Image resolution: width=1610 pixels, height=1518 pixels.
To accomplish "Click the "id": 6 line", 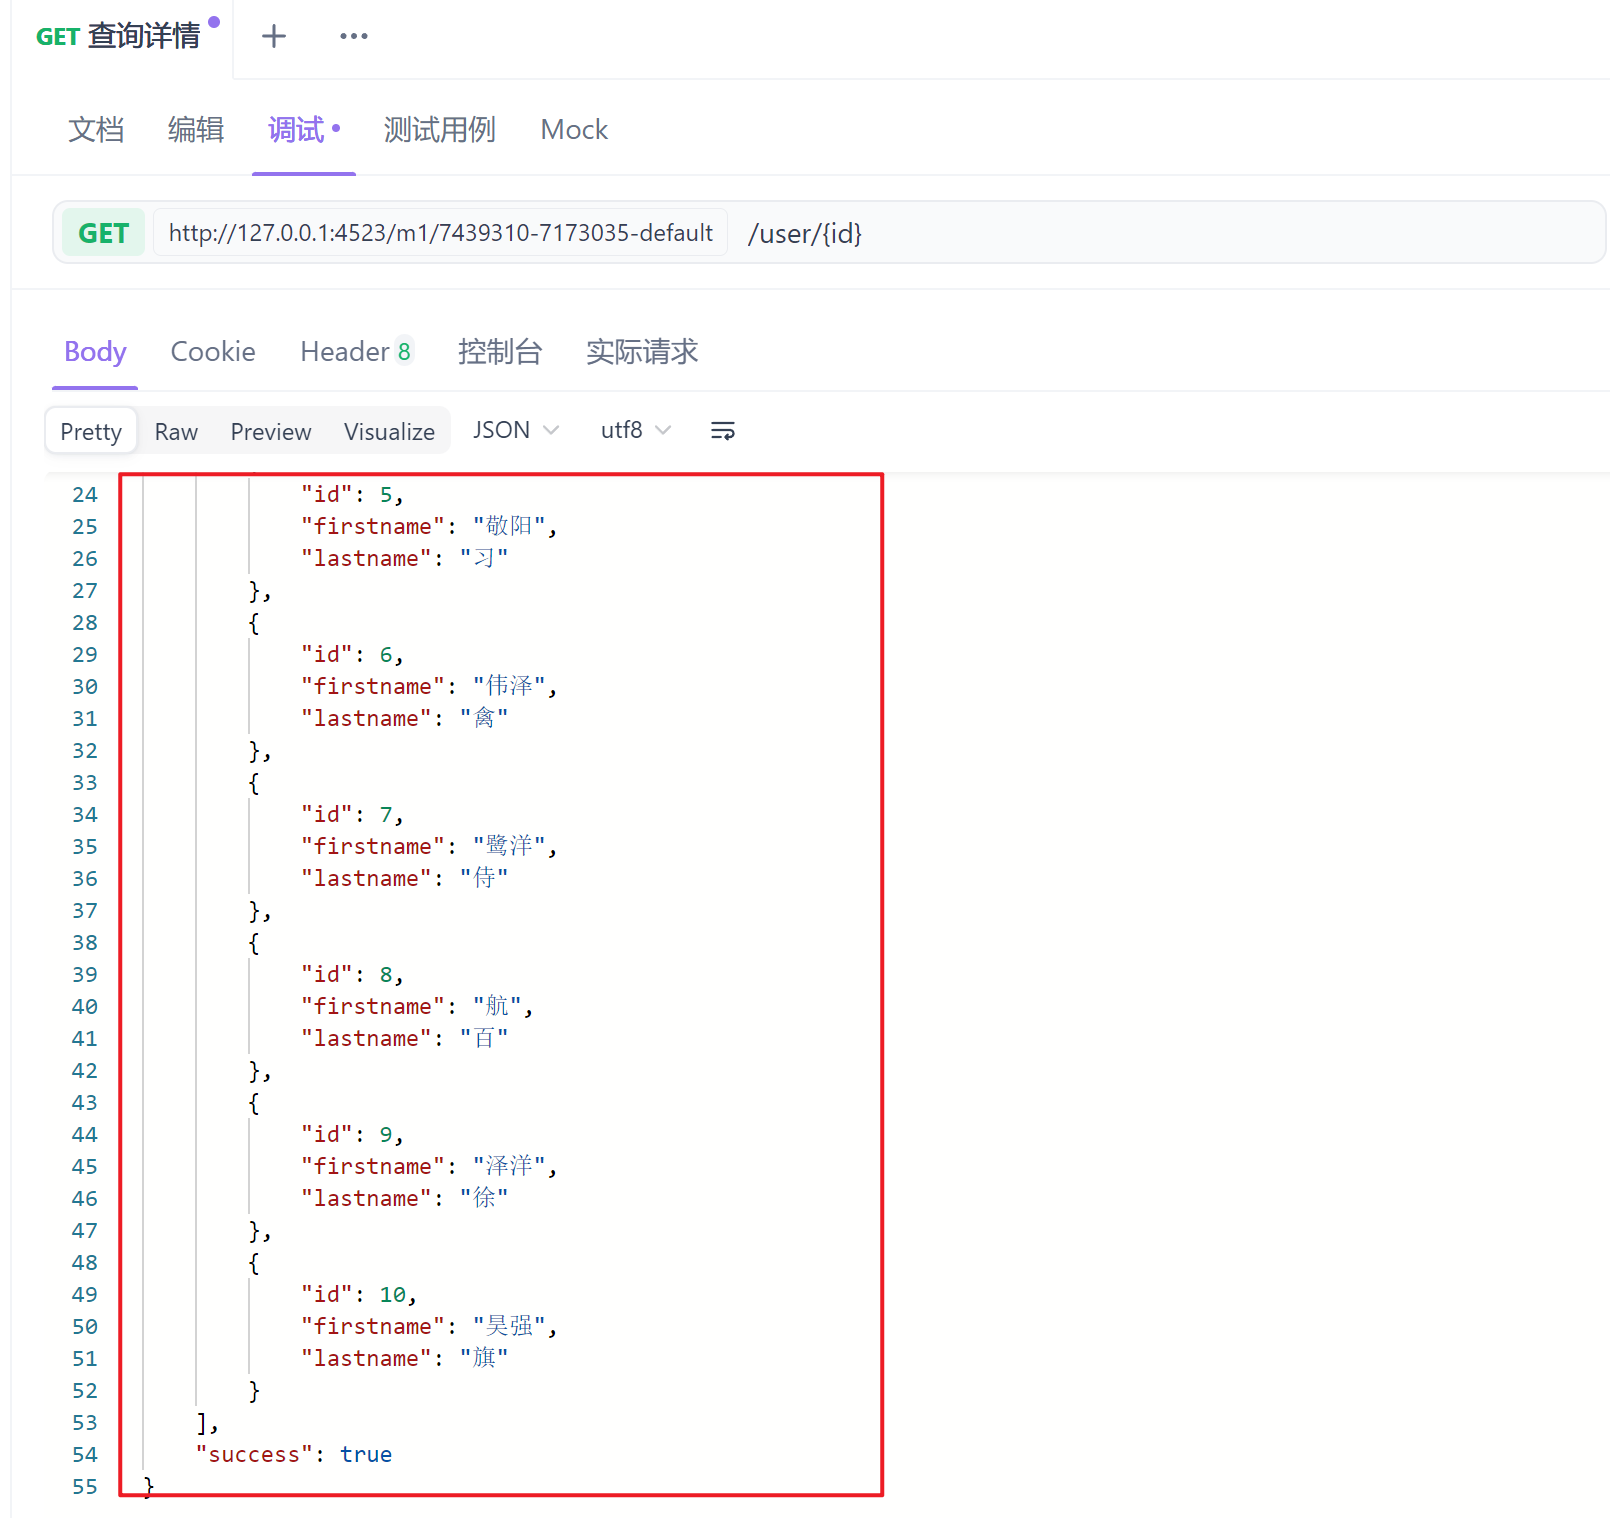I will (x=352, y=654).
